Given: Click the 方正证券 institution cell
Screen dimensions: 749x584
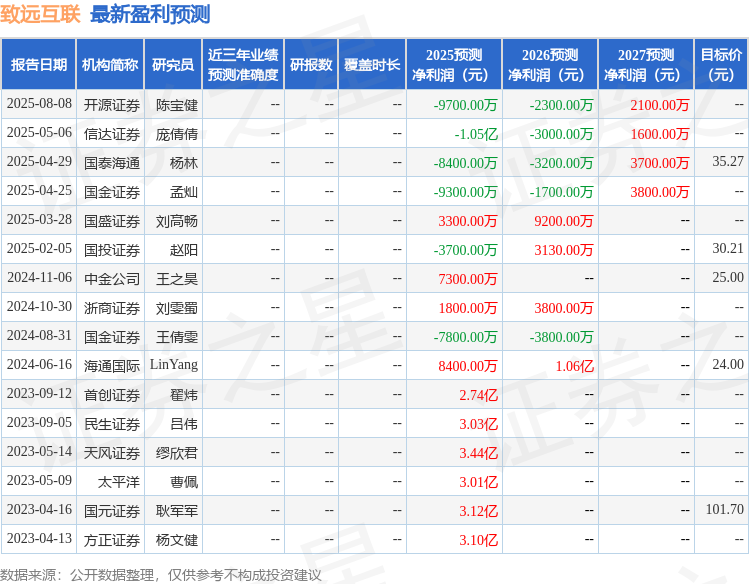Looking at the screenshot, I should click(x=112, y=541).
